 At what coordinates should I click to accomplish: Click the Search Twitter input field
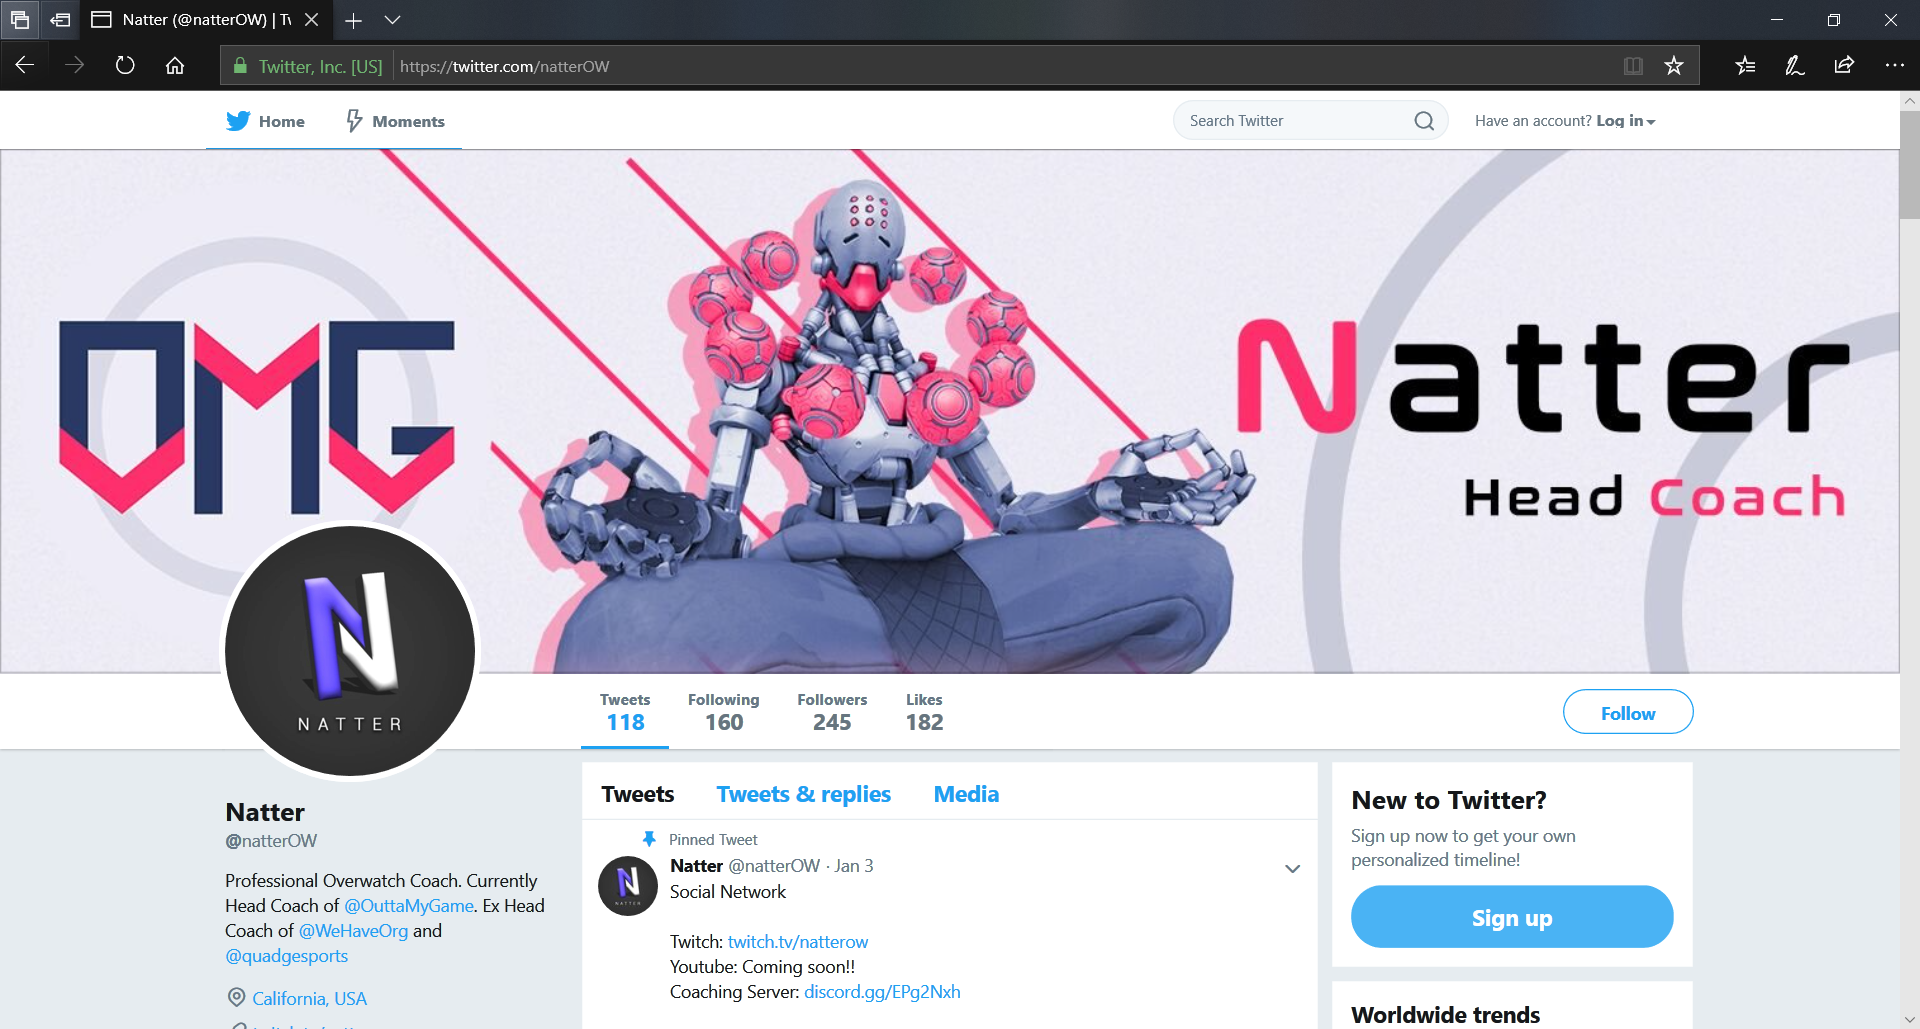pyautogui.click(x=1310, y=120)
